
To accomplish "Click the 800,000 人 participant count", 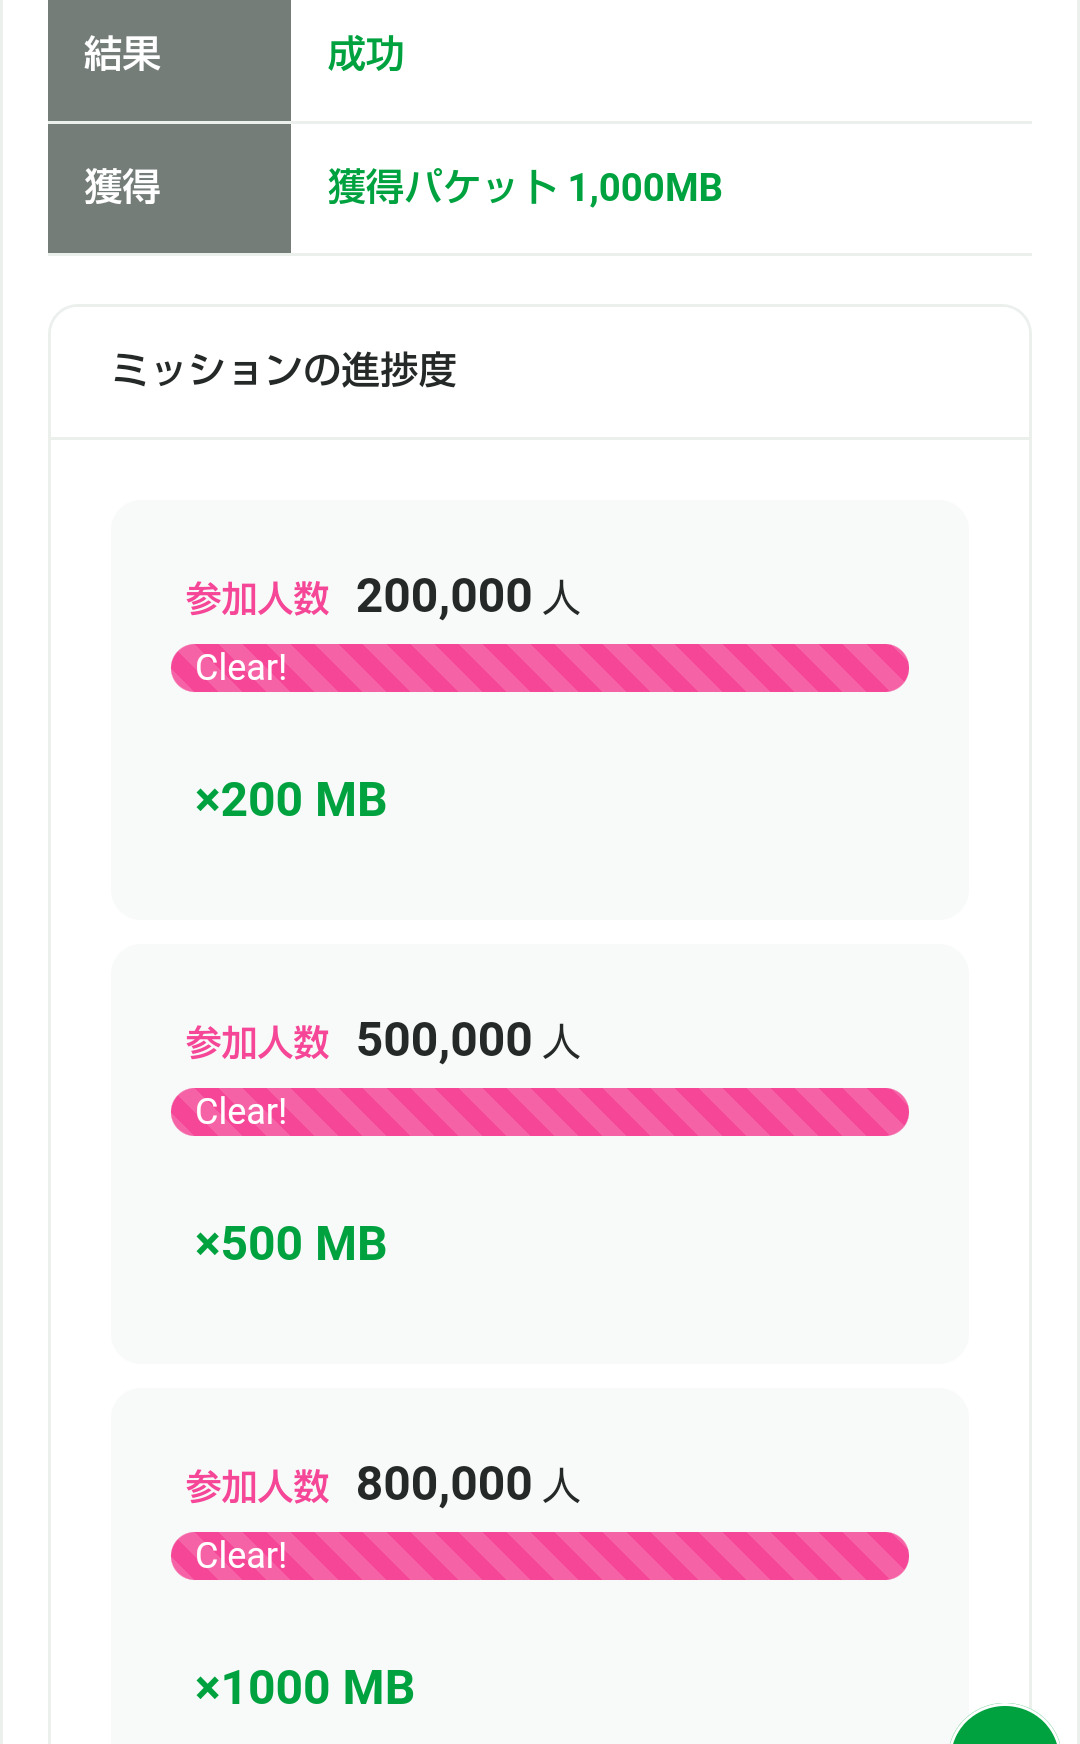I will (x=468, y=1485).
